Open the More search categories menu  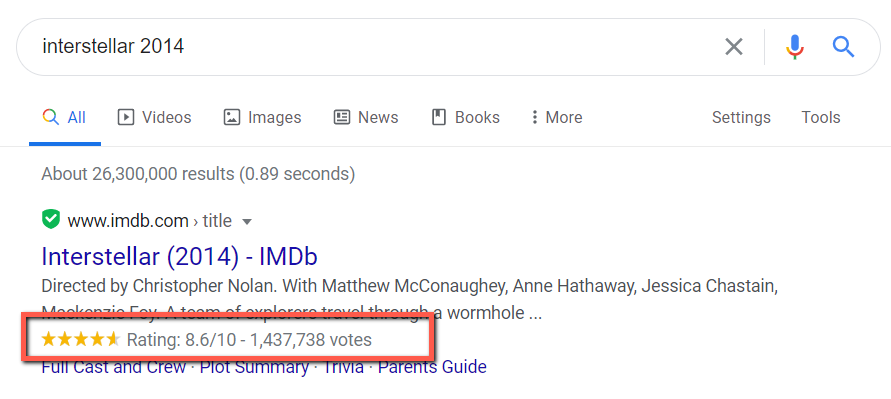click(556, 118)
